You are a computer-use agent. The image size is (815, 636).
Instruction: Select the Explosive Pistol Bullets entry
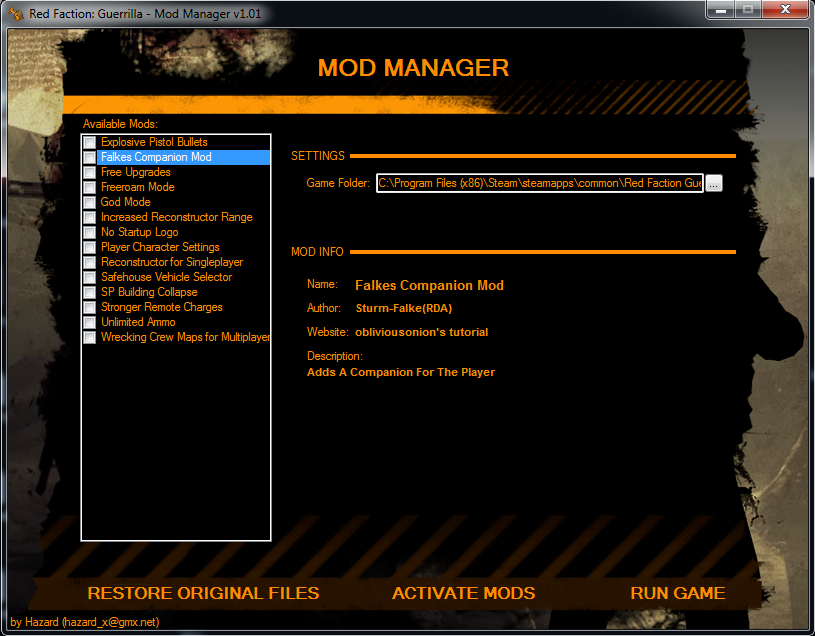click(154, 142)
